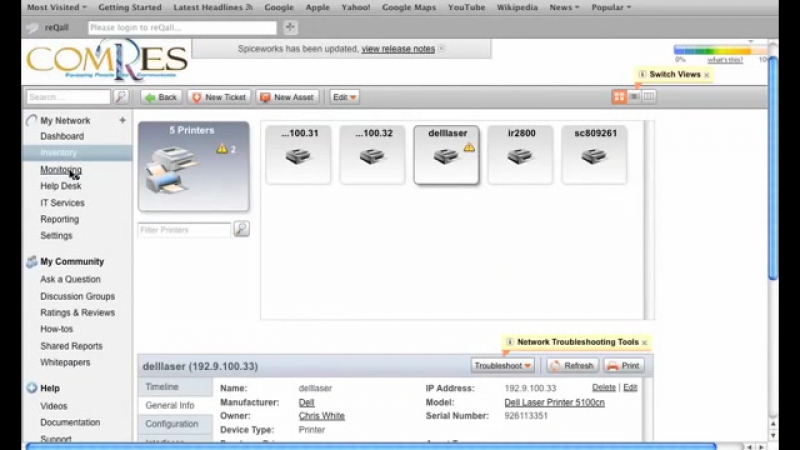Open the Timeline tab

(x=175, y=387)
